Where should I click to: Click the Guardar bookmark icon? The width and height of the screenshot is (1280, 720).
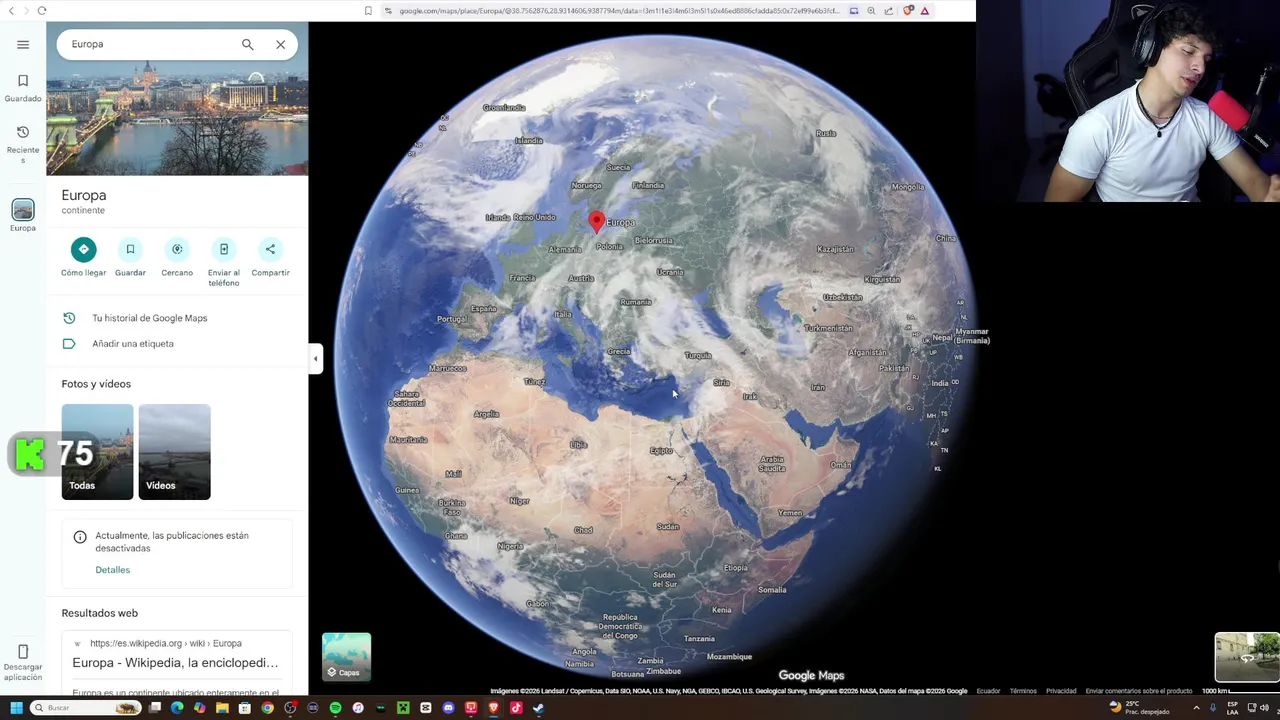pos(130,249)
